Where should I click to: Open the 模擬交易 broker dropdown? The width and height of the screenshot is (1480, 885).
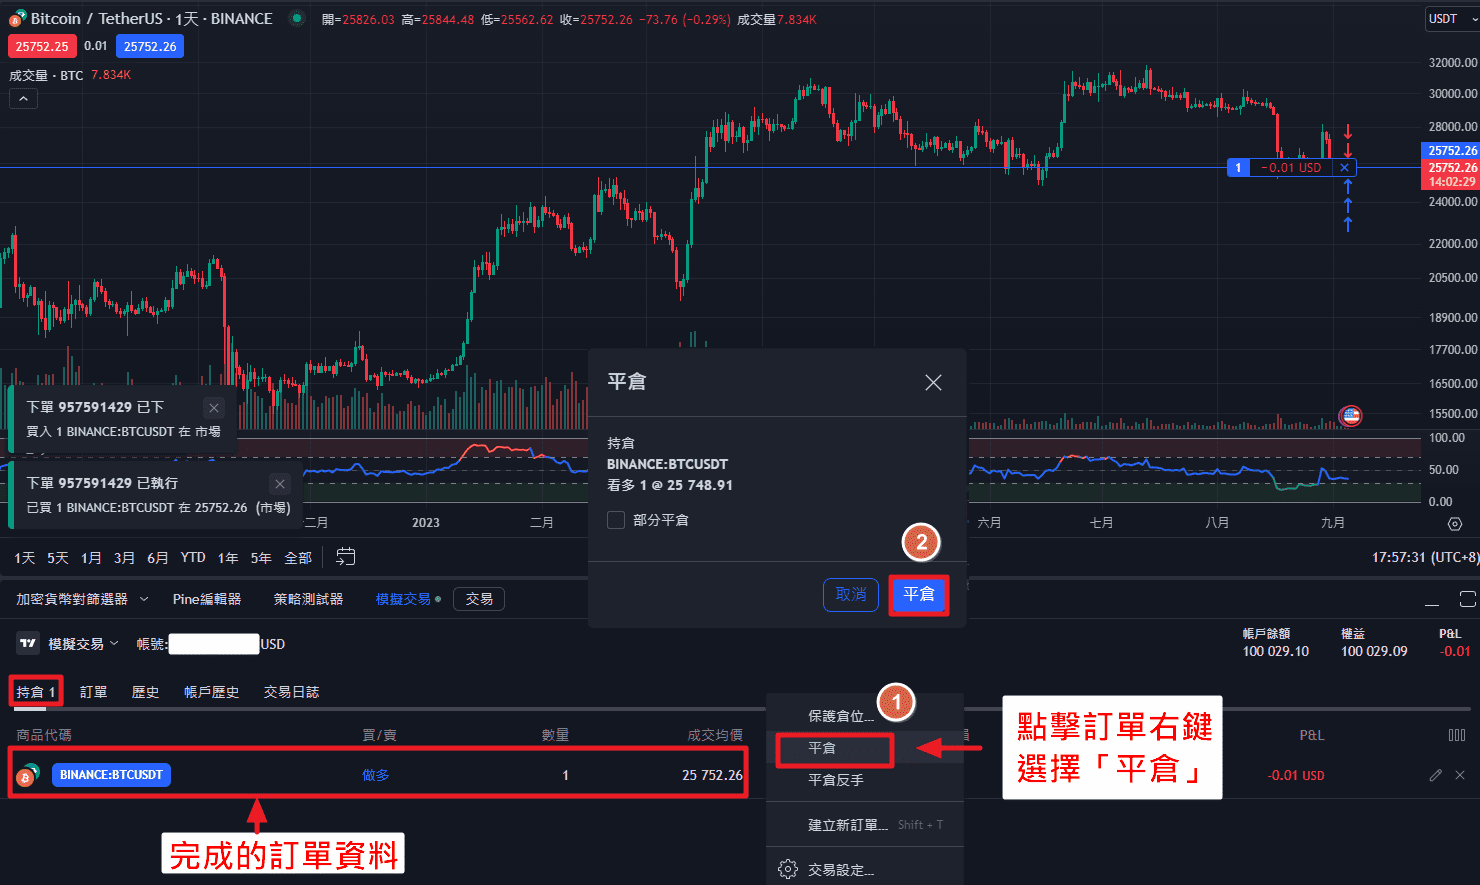pyautogui.click(x=84, y=644)
